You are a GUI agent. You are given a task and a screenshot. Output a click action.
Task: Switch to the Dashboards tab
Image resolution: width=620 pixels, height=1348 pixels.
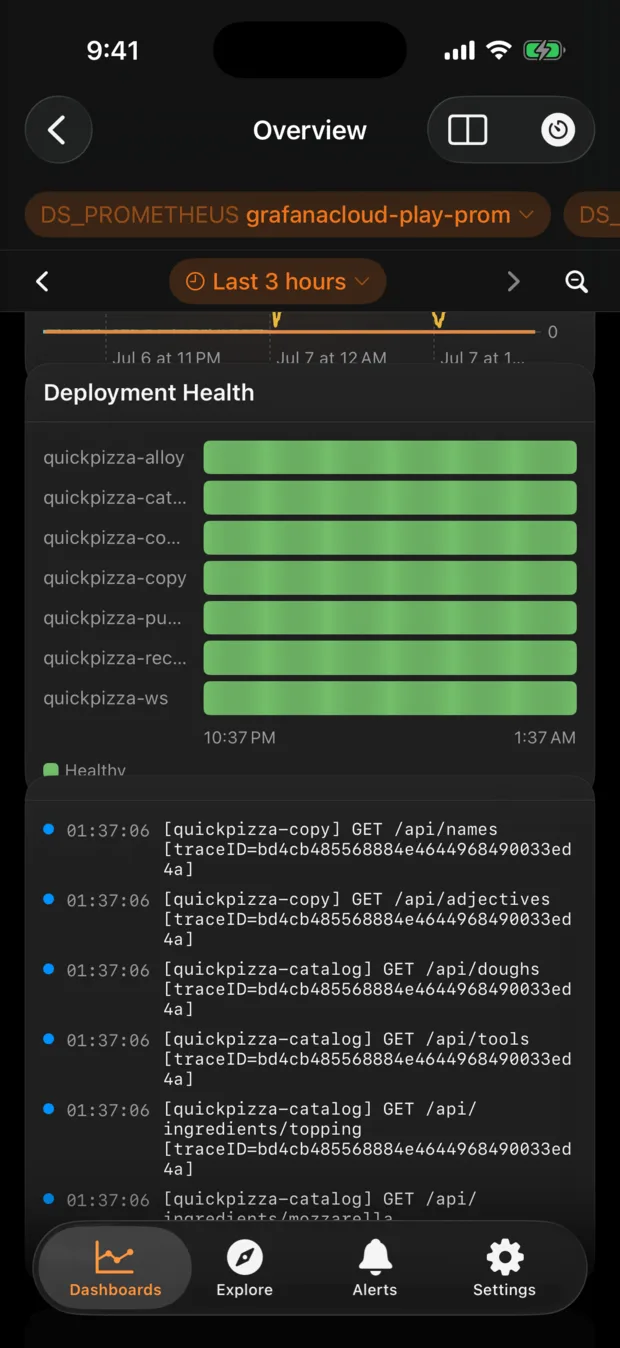(x=115, y=1268)
